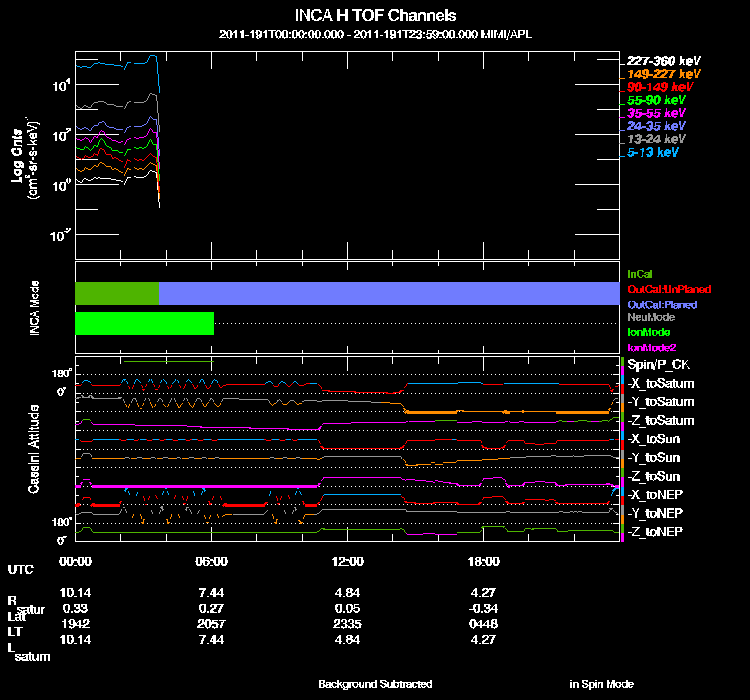750x700 pixels.
Task: Select the Spin/P_CK attitude legend label
Action: point(659,365)
